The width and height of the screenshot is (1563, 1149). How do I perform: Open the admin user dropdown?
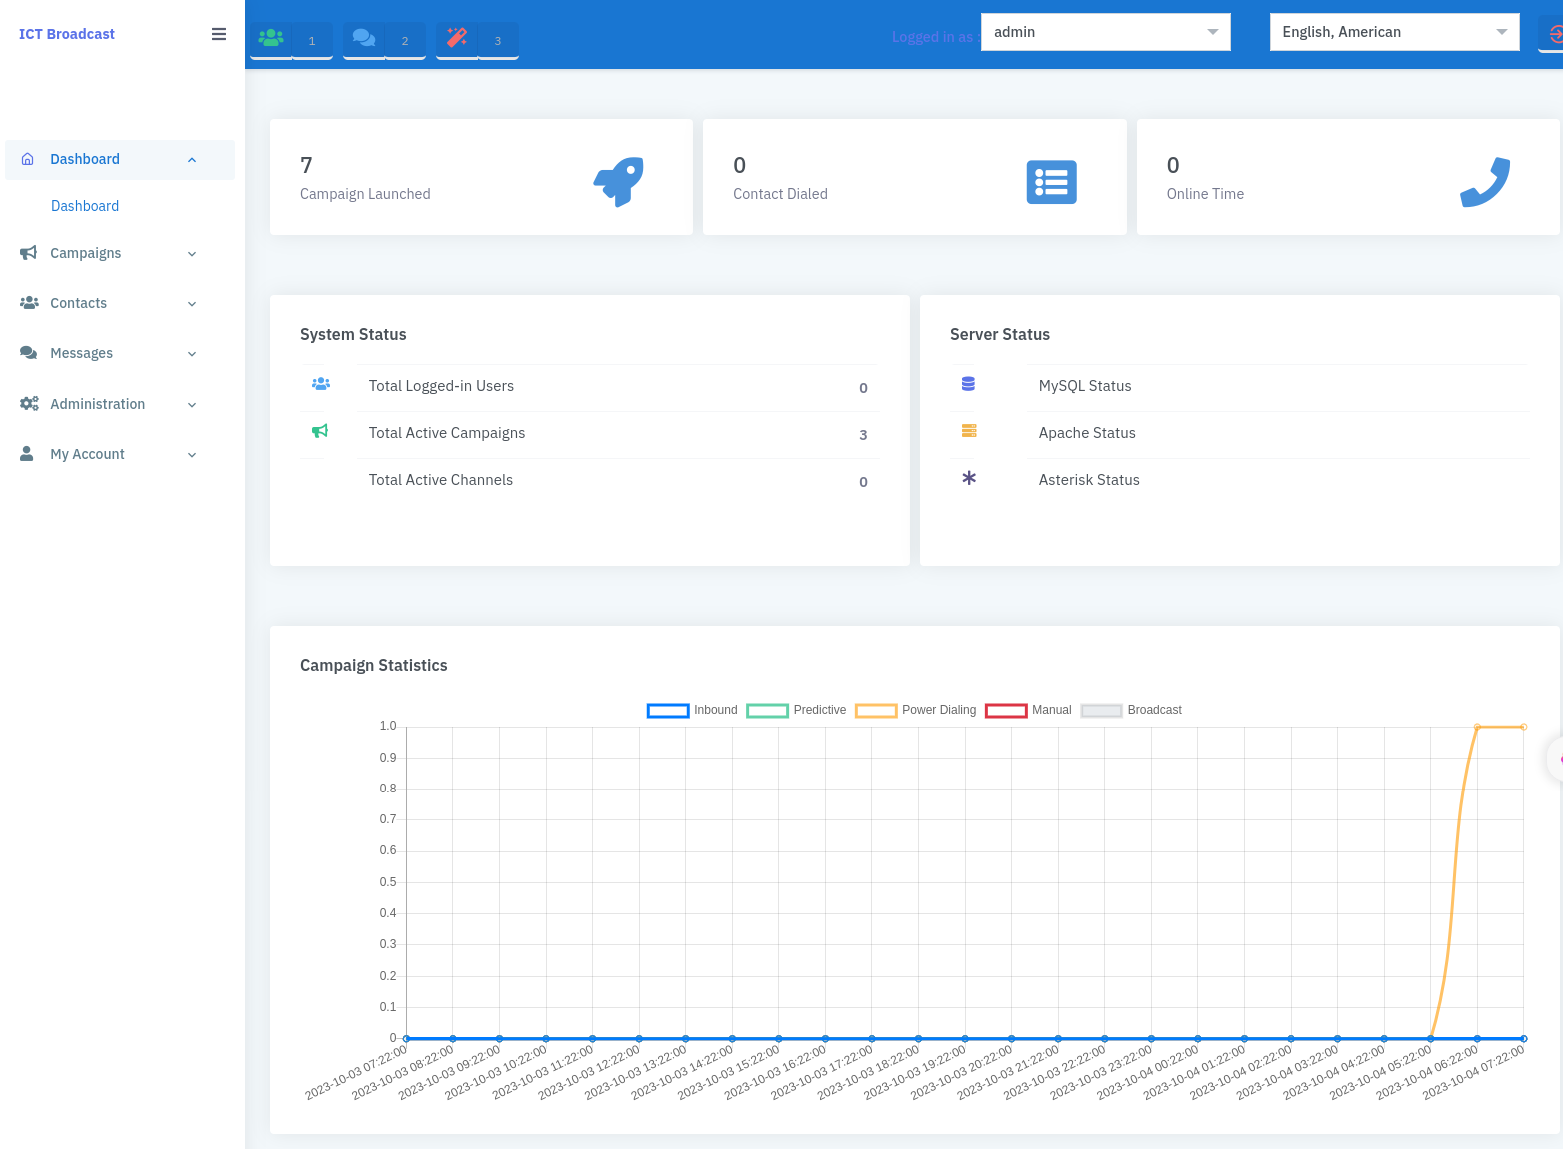click(1106, 32)
